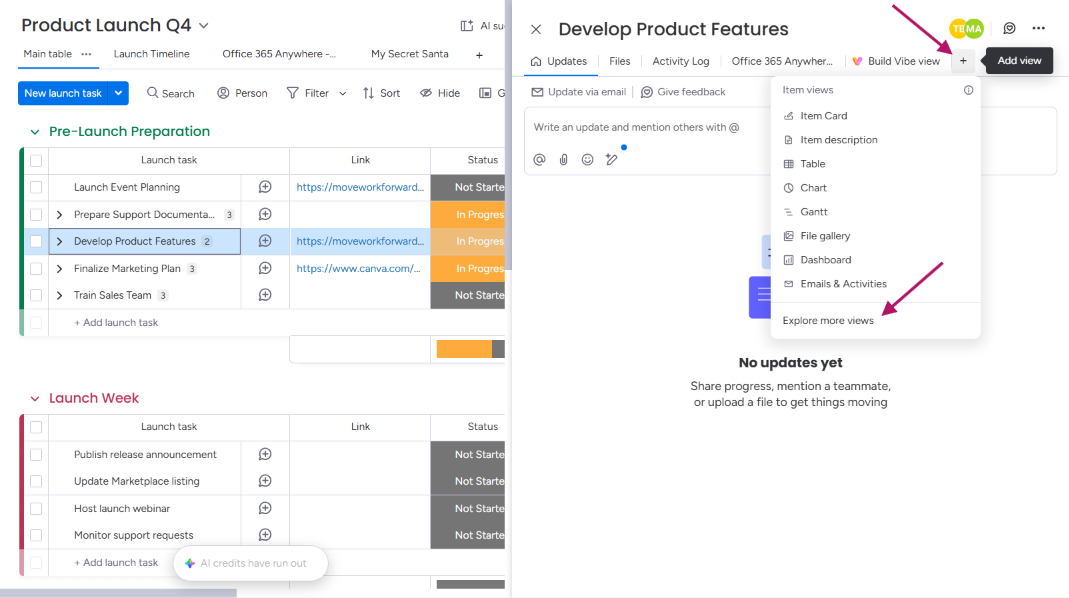Open update bubble for Train Sales Team
This screenshot has width=1069, height=598.
[265, 295]
